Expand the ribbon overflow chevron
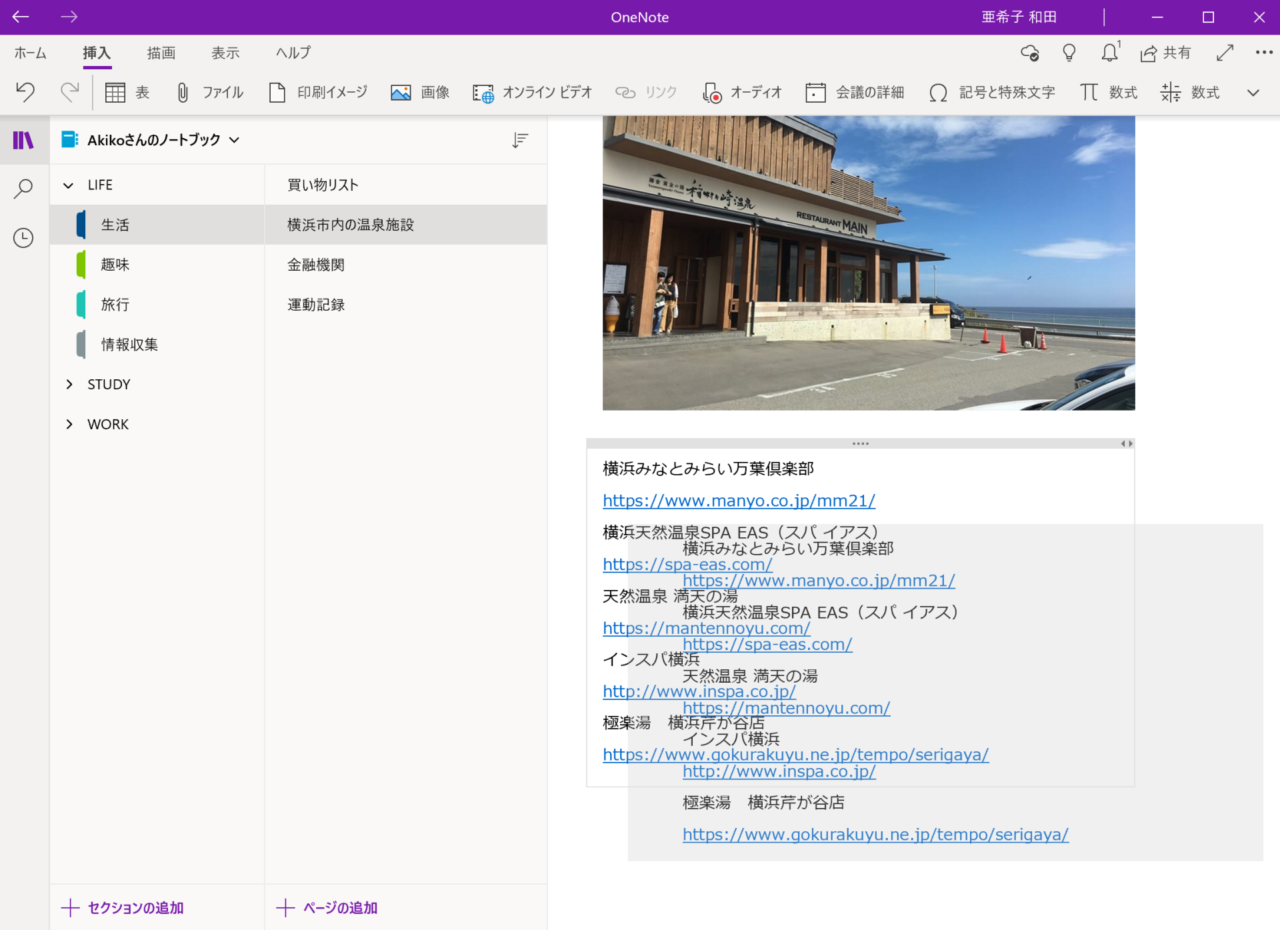The height and width of the screenshot is (930, 1280). click(x=1253, y=92)
